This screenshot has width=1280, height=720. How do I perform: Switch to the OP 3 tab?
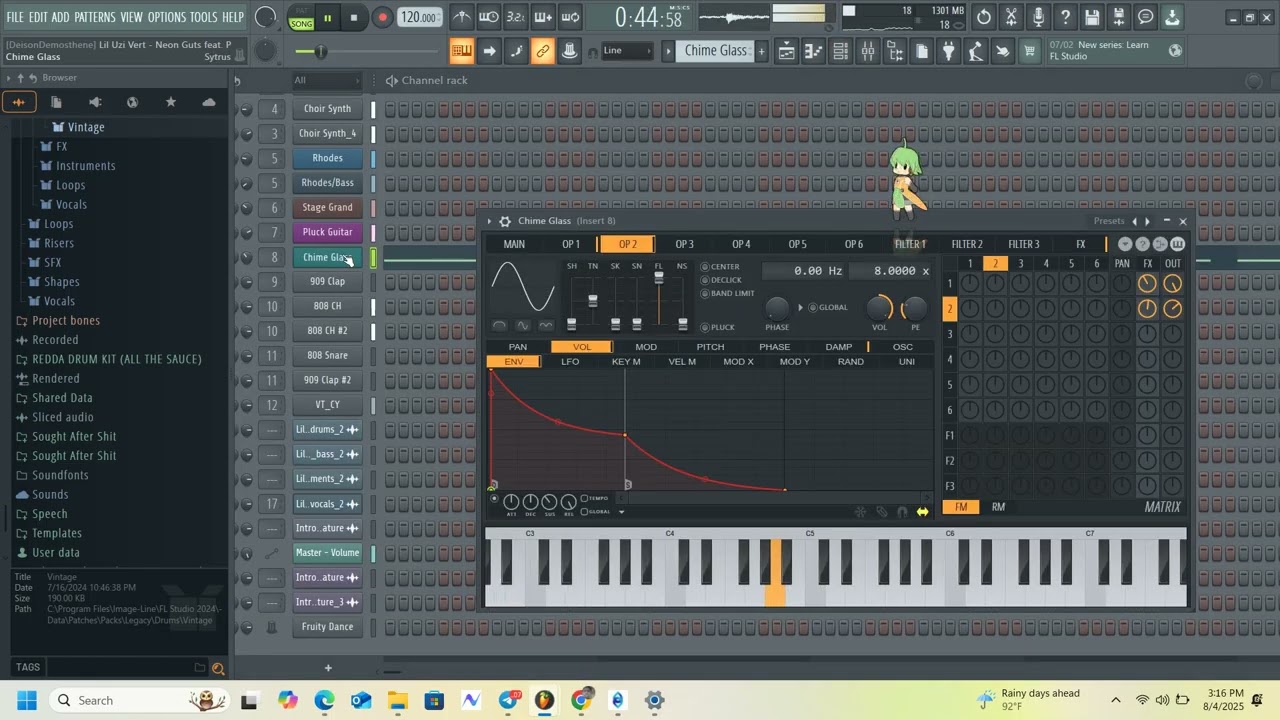(684, 244)
